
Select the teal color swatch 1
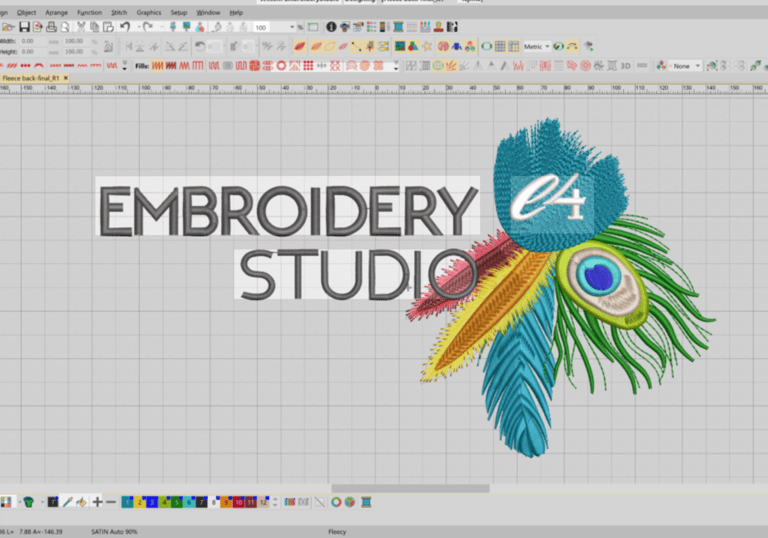coord(127,502)
